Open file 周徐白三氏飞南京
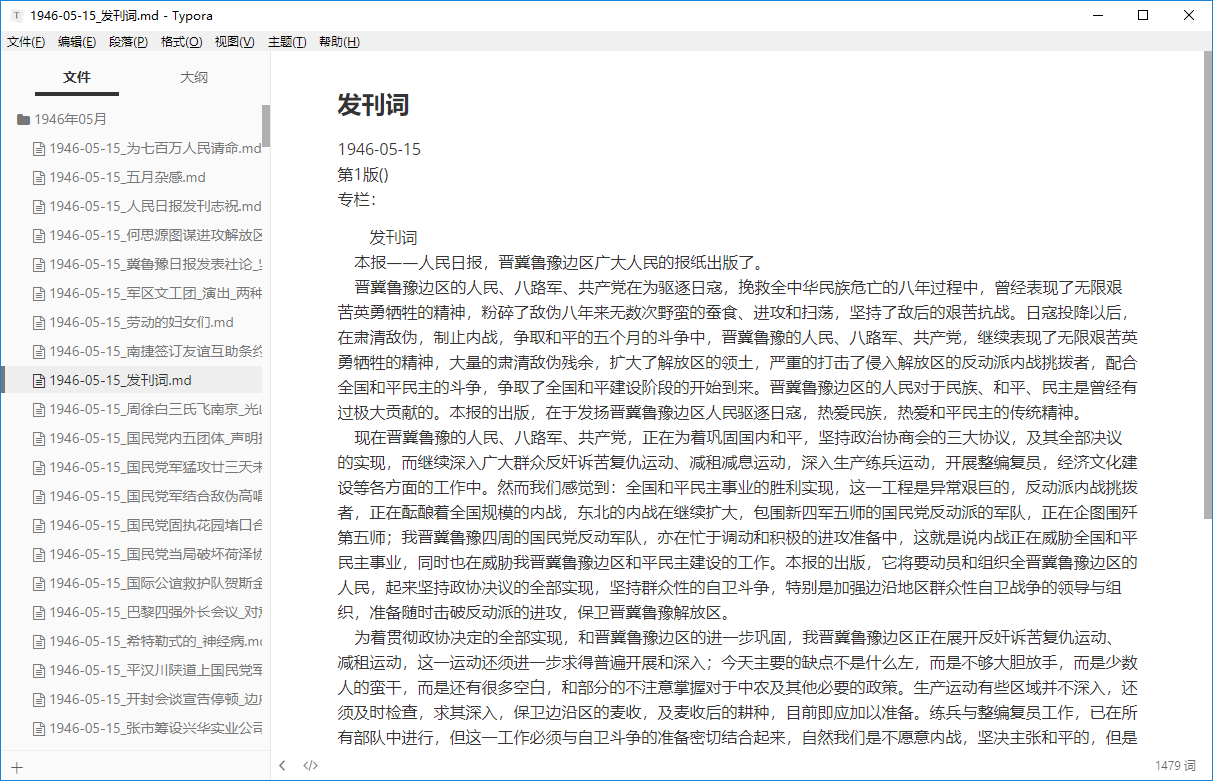This screenshot has height=781, width=1213. (x=147, y=409)
